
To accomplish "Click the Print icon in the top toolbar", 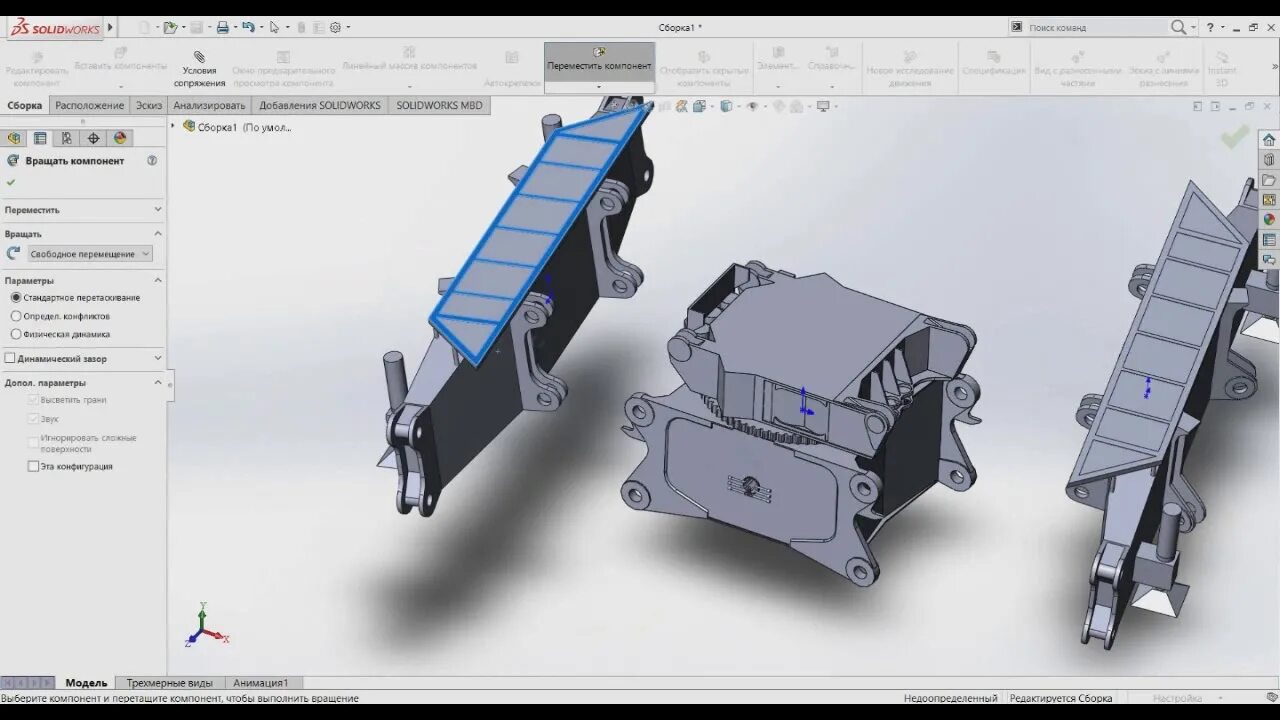I will [222, 27].
